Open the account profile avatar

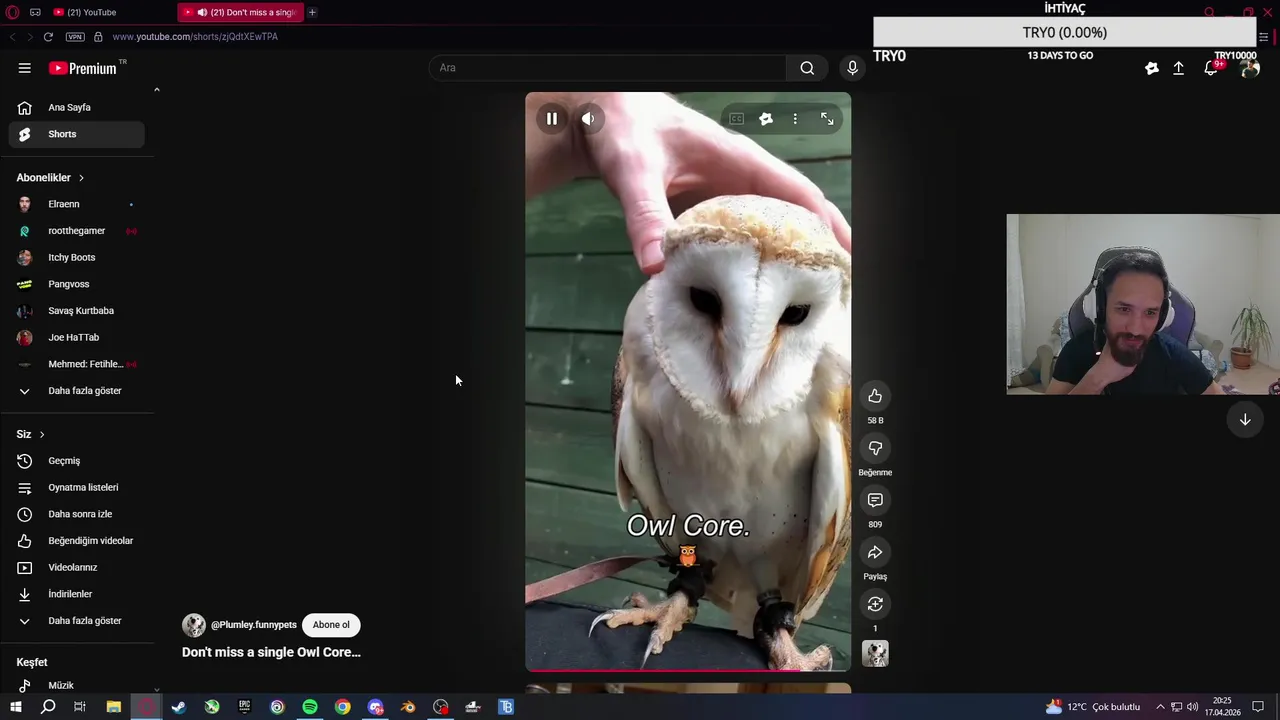click(1249, 68)
